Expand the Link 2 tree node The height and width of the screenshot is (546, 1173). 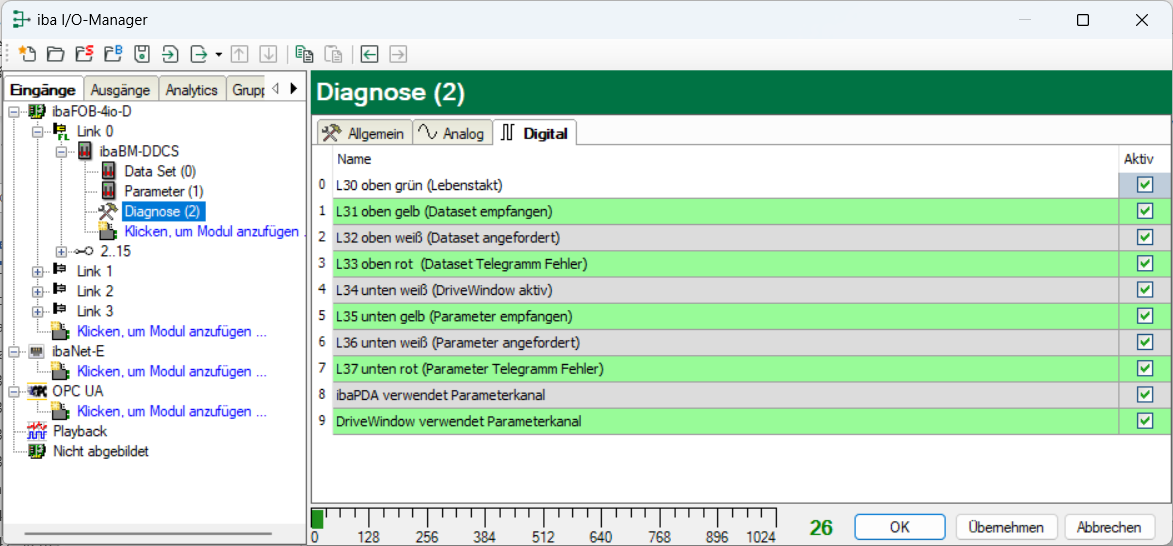[37, 291]
